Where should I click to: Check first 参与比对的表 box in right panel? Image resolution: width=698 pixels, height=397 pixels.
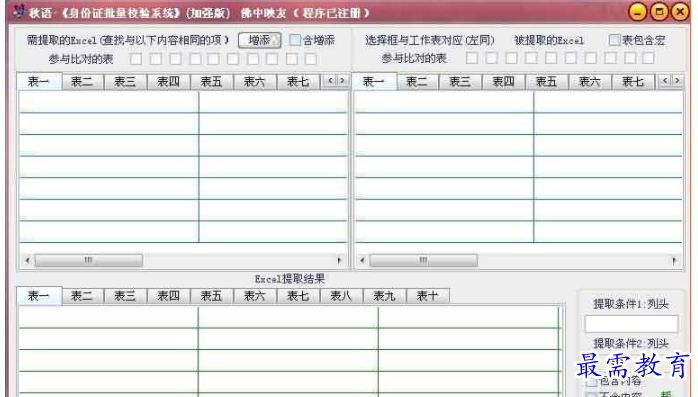[x=472, y=58]
